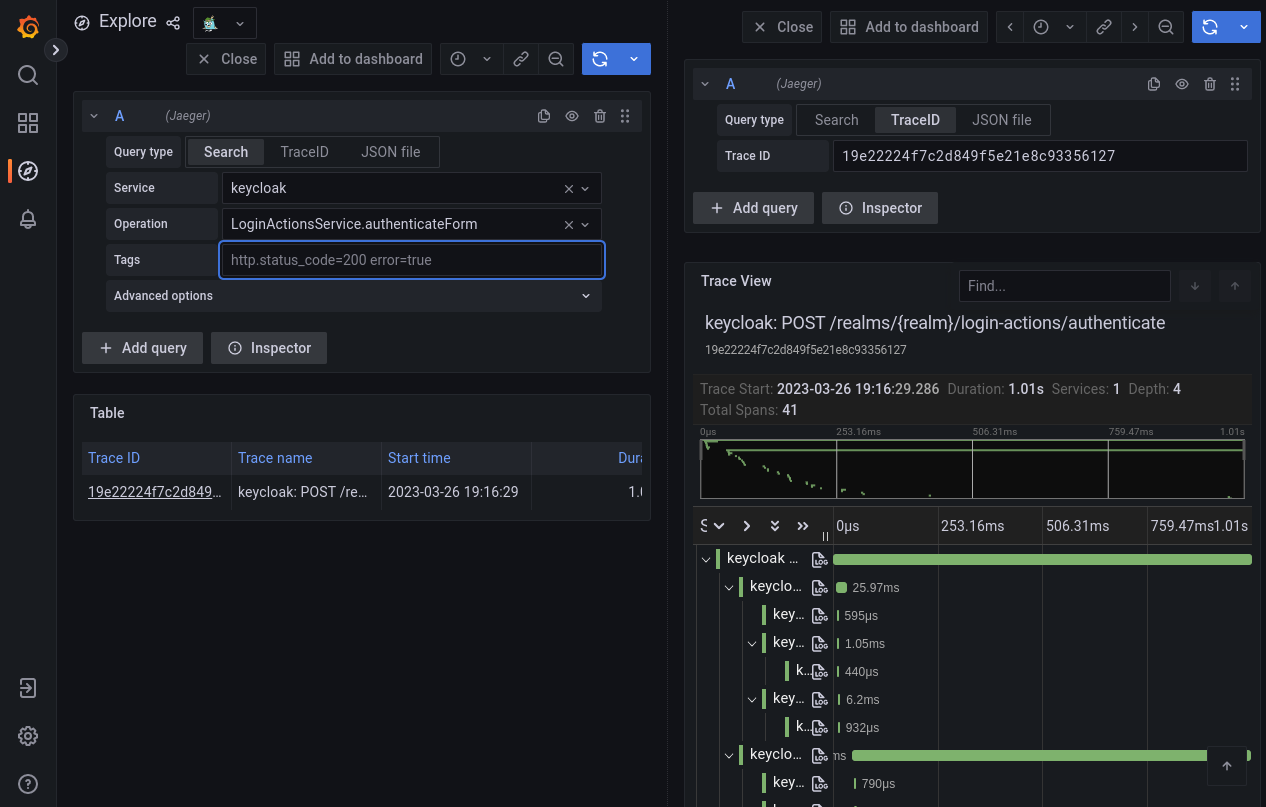Delete query A with the trash icon

tap(599, 116)
